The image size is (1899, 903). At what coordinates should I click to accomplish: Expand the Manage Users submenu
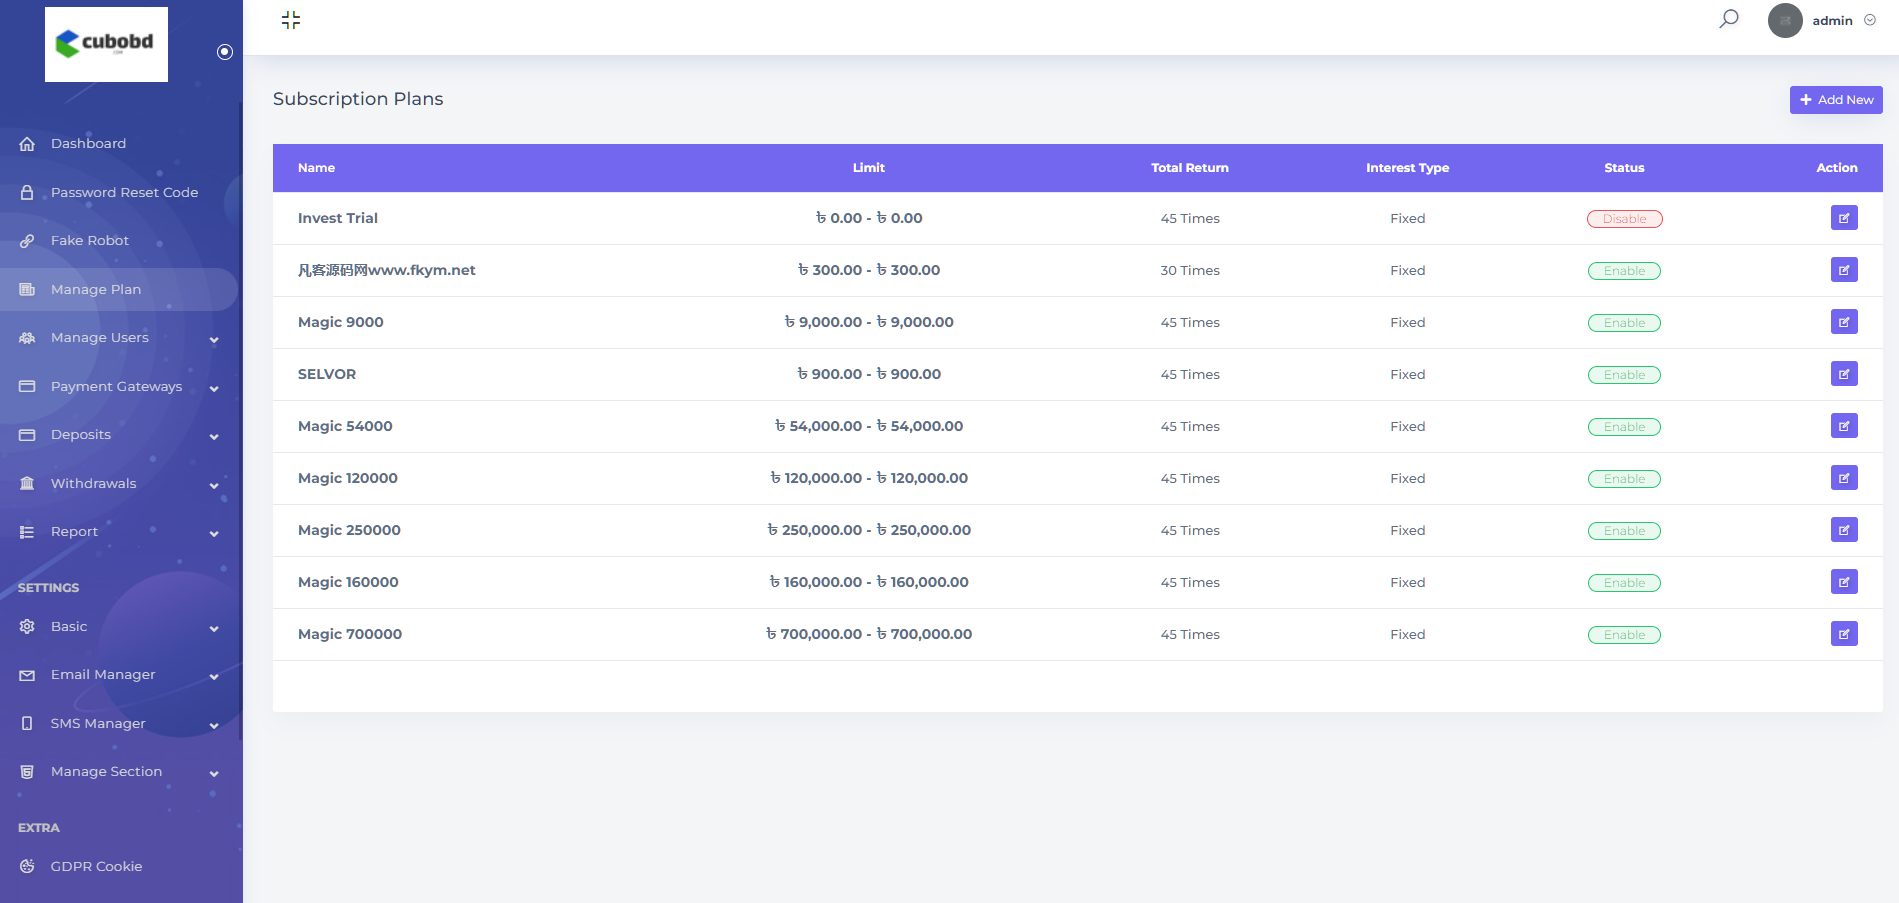point(120,338)
